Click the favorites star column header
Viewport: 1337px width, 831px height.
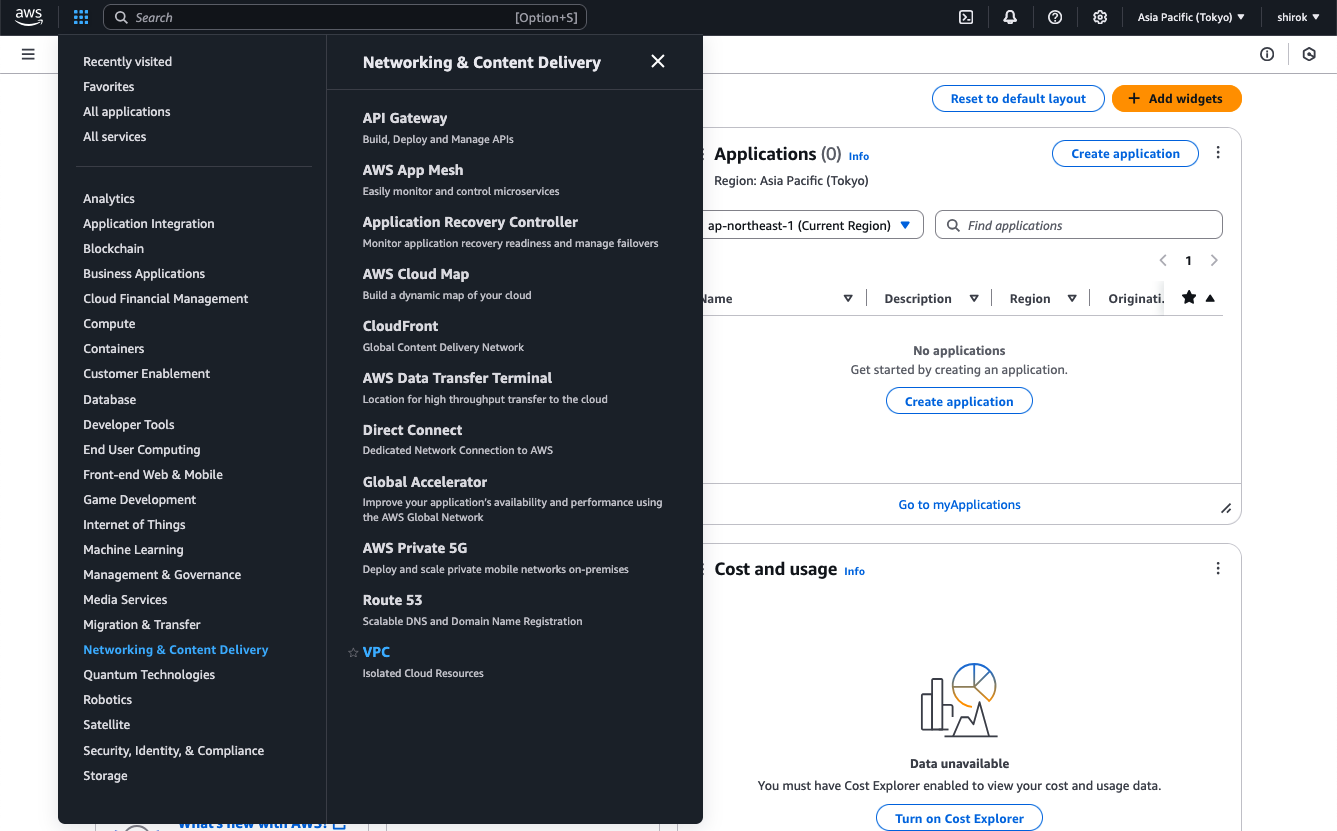pyautogui.click(x=1189, y=298)
